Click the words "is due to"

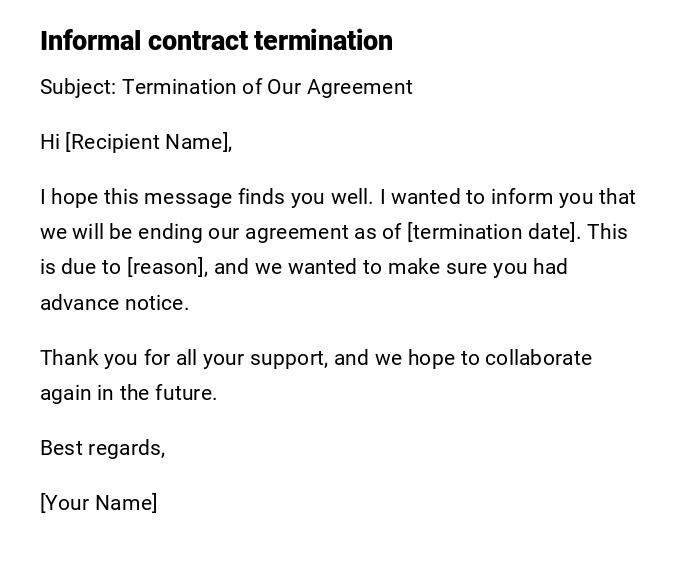pyautogui.click(x=81, y=267)
